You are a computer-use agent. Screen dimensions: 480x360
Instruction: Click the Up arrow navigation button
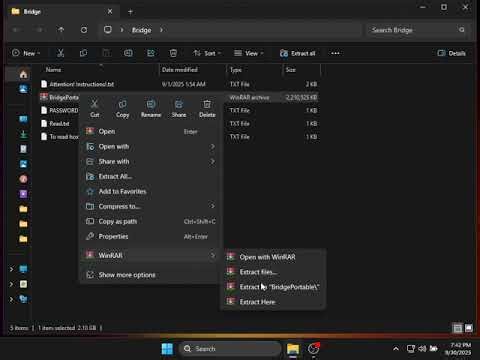[61, 30]
